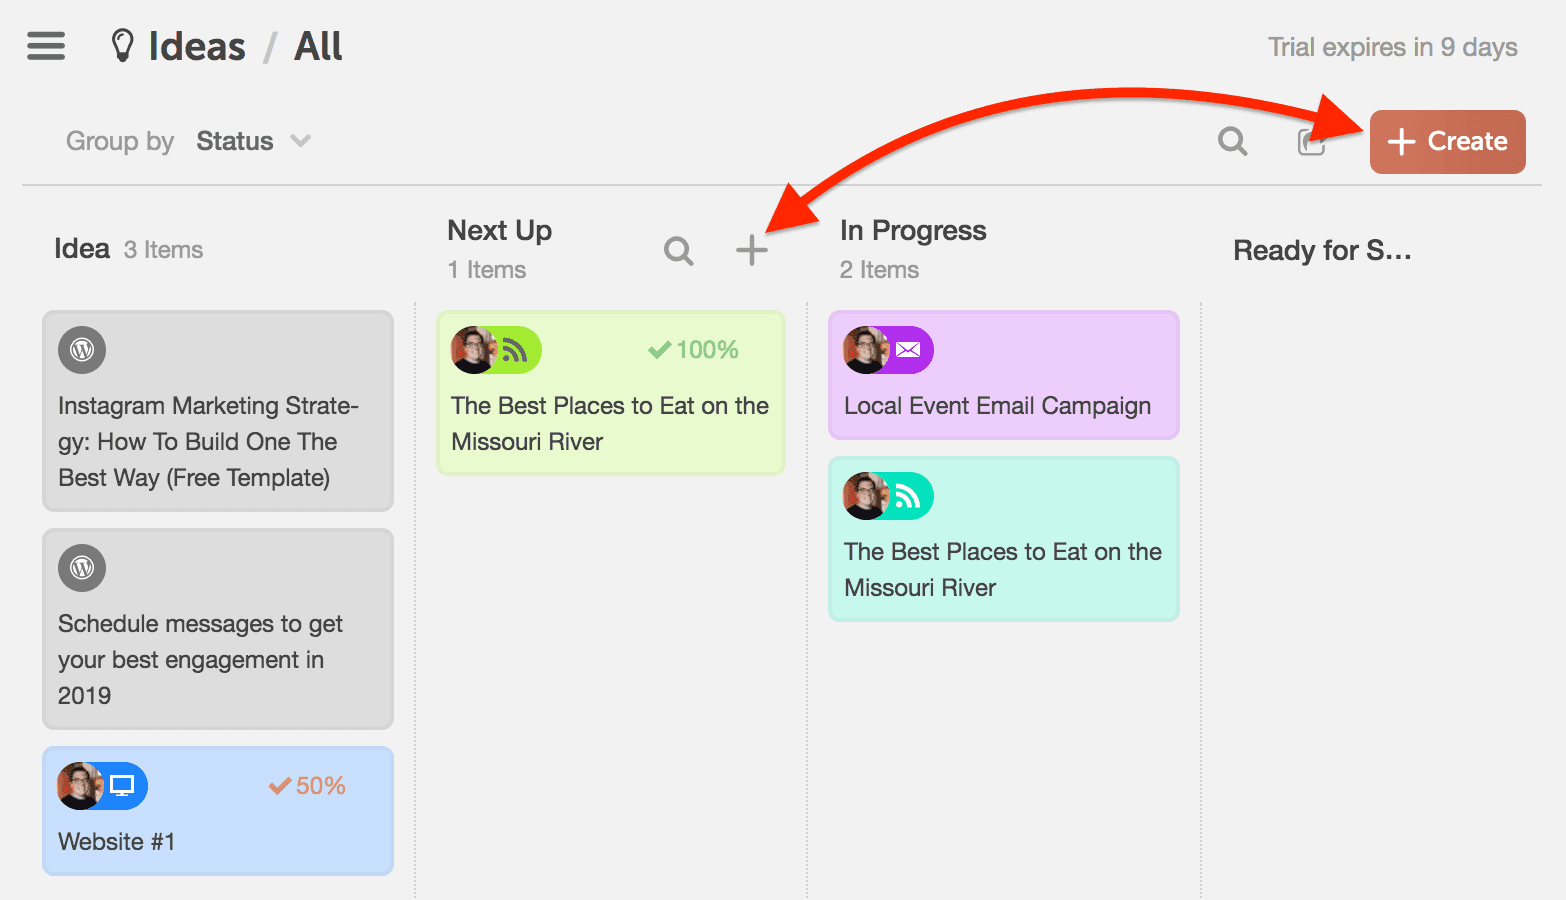Viewport: 1566px width, 900px height.
Task: Click WordPress icon on Schedule messages card
Action: (82, 568)
